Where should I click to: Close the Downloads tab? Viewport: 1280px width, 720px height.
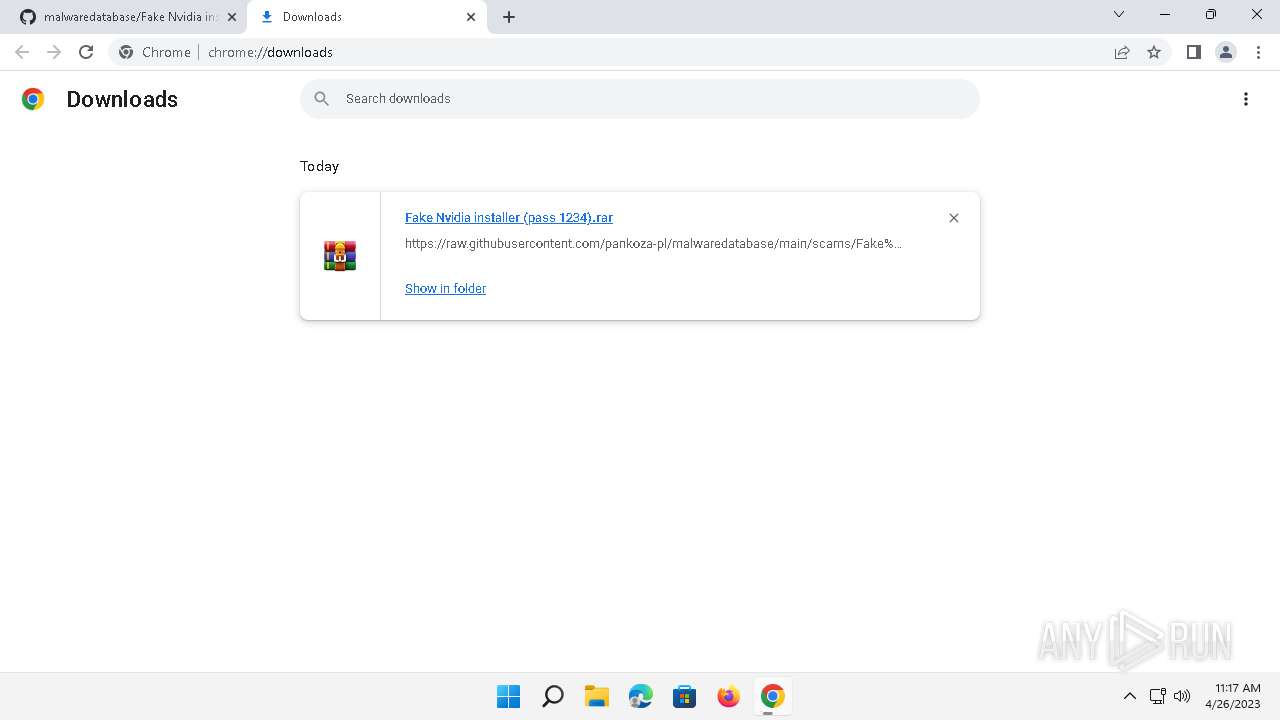[x=471, y=17]
